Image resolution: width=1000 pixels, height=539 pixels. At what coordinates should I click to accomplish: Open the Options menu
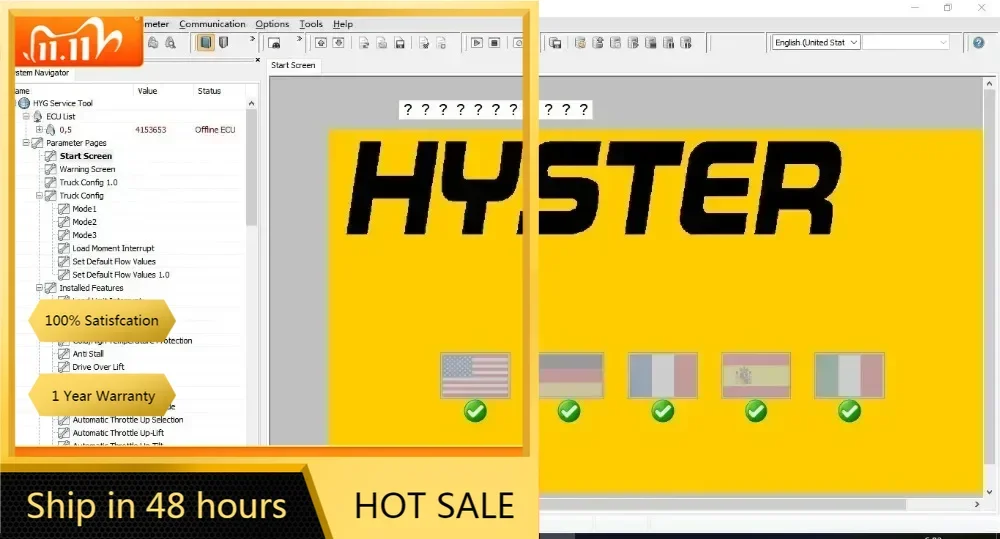tap(272, 24)
